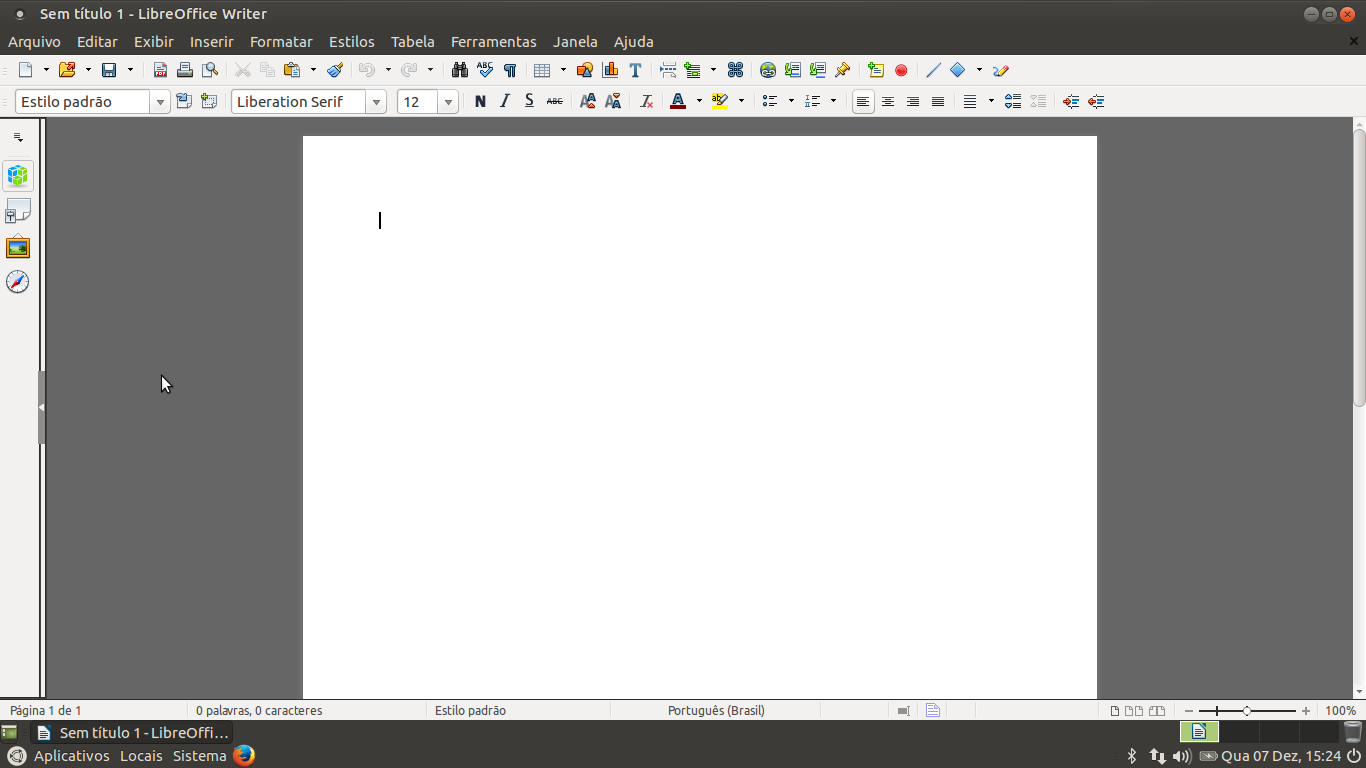
Task: Decrease the paragraph indent
Action: (1096, 101)
